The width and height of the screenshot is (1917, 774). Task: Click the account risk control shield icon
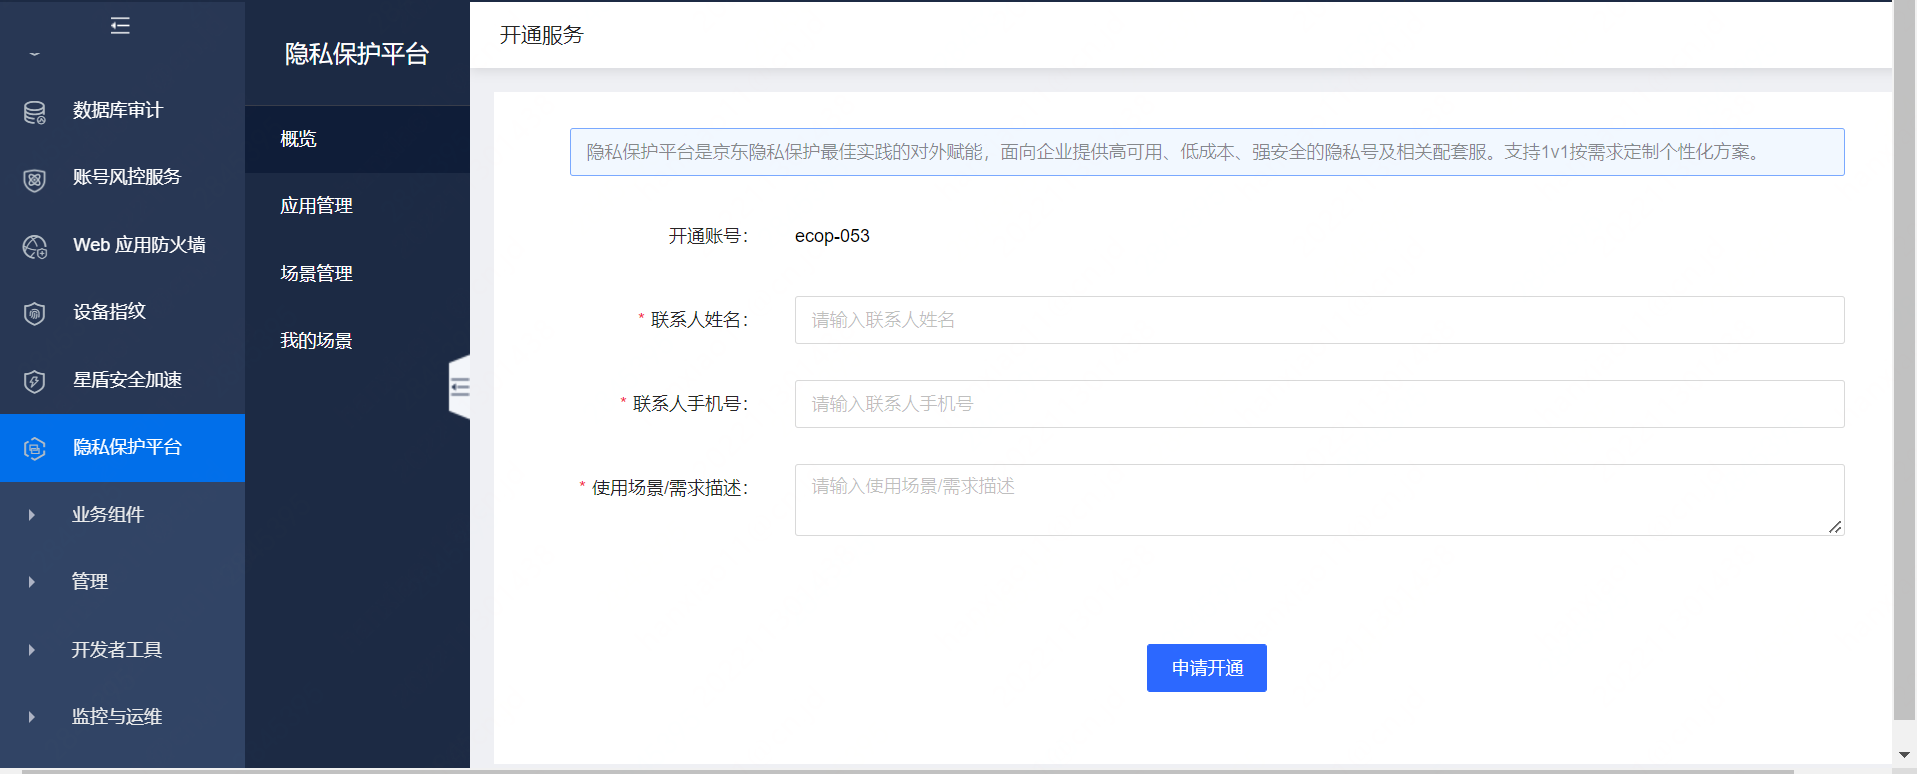pyautogui.click(x=35, y=179)
